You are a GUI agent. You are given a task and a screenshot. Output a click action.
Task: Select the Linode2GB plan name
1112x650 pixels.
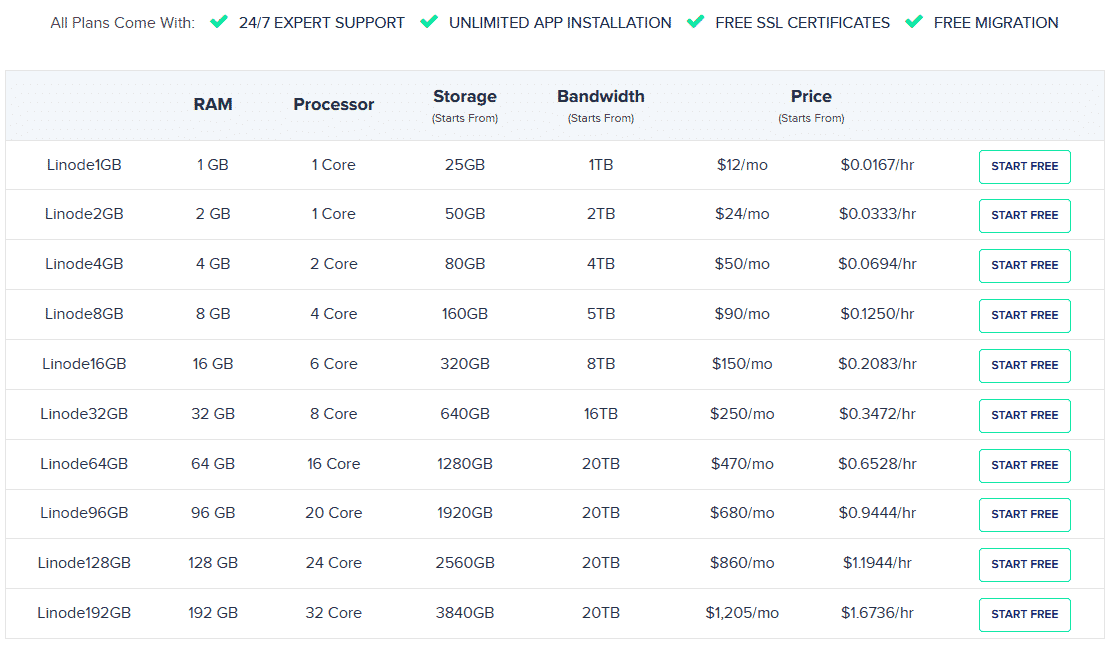(x=84, y=213)
